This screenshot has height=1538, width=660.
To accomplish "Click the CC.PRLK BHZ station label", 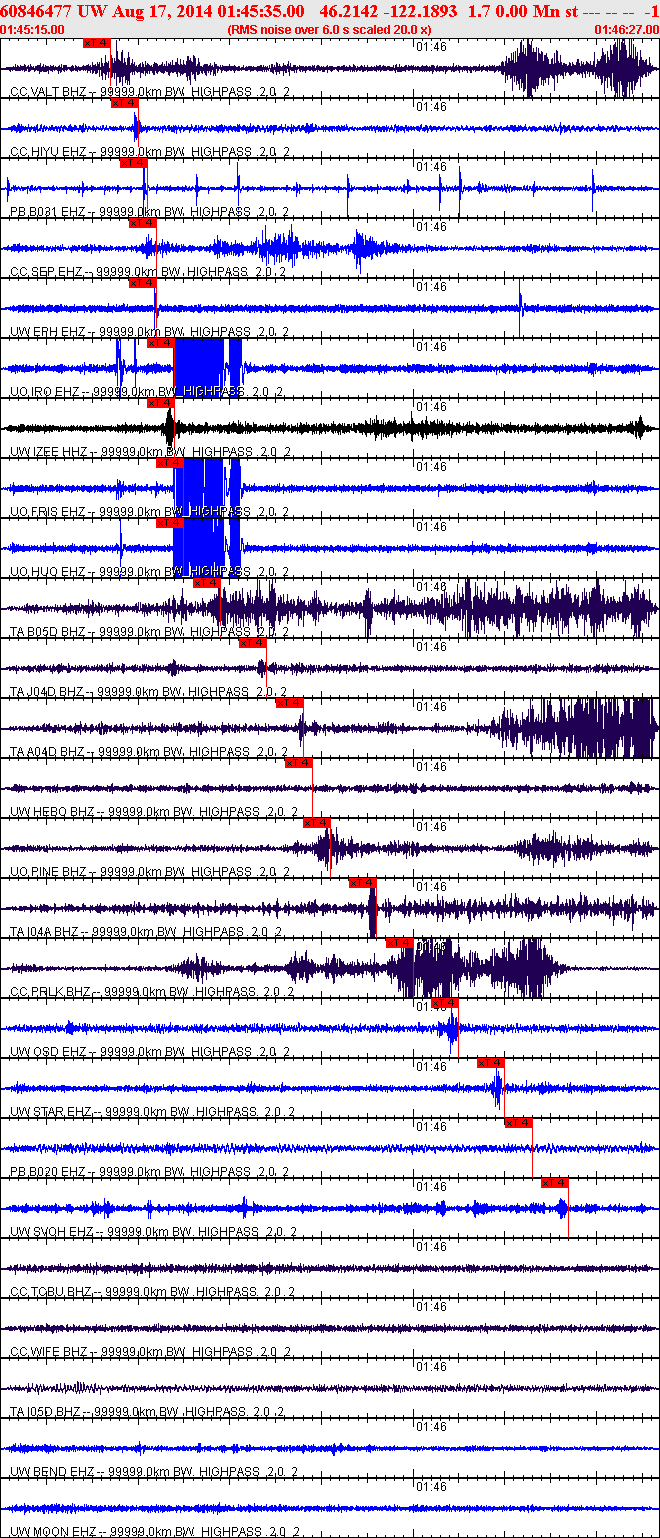I will (50, 992).
